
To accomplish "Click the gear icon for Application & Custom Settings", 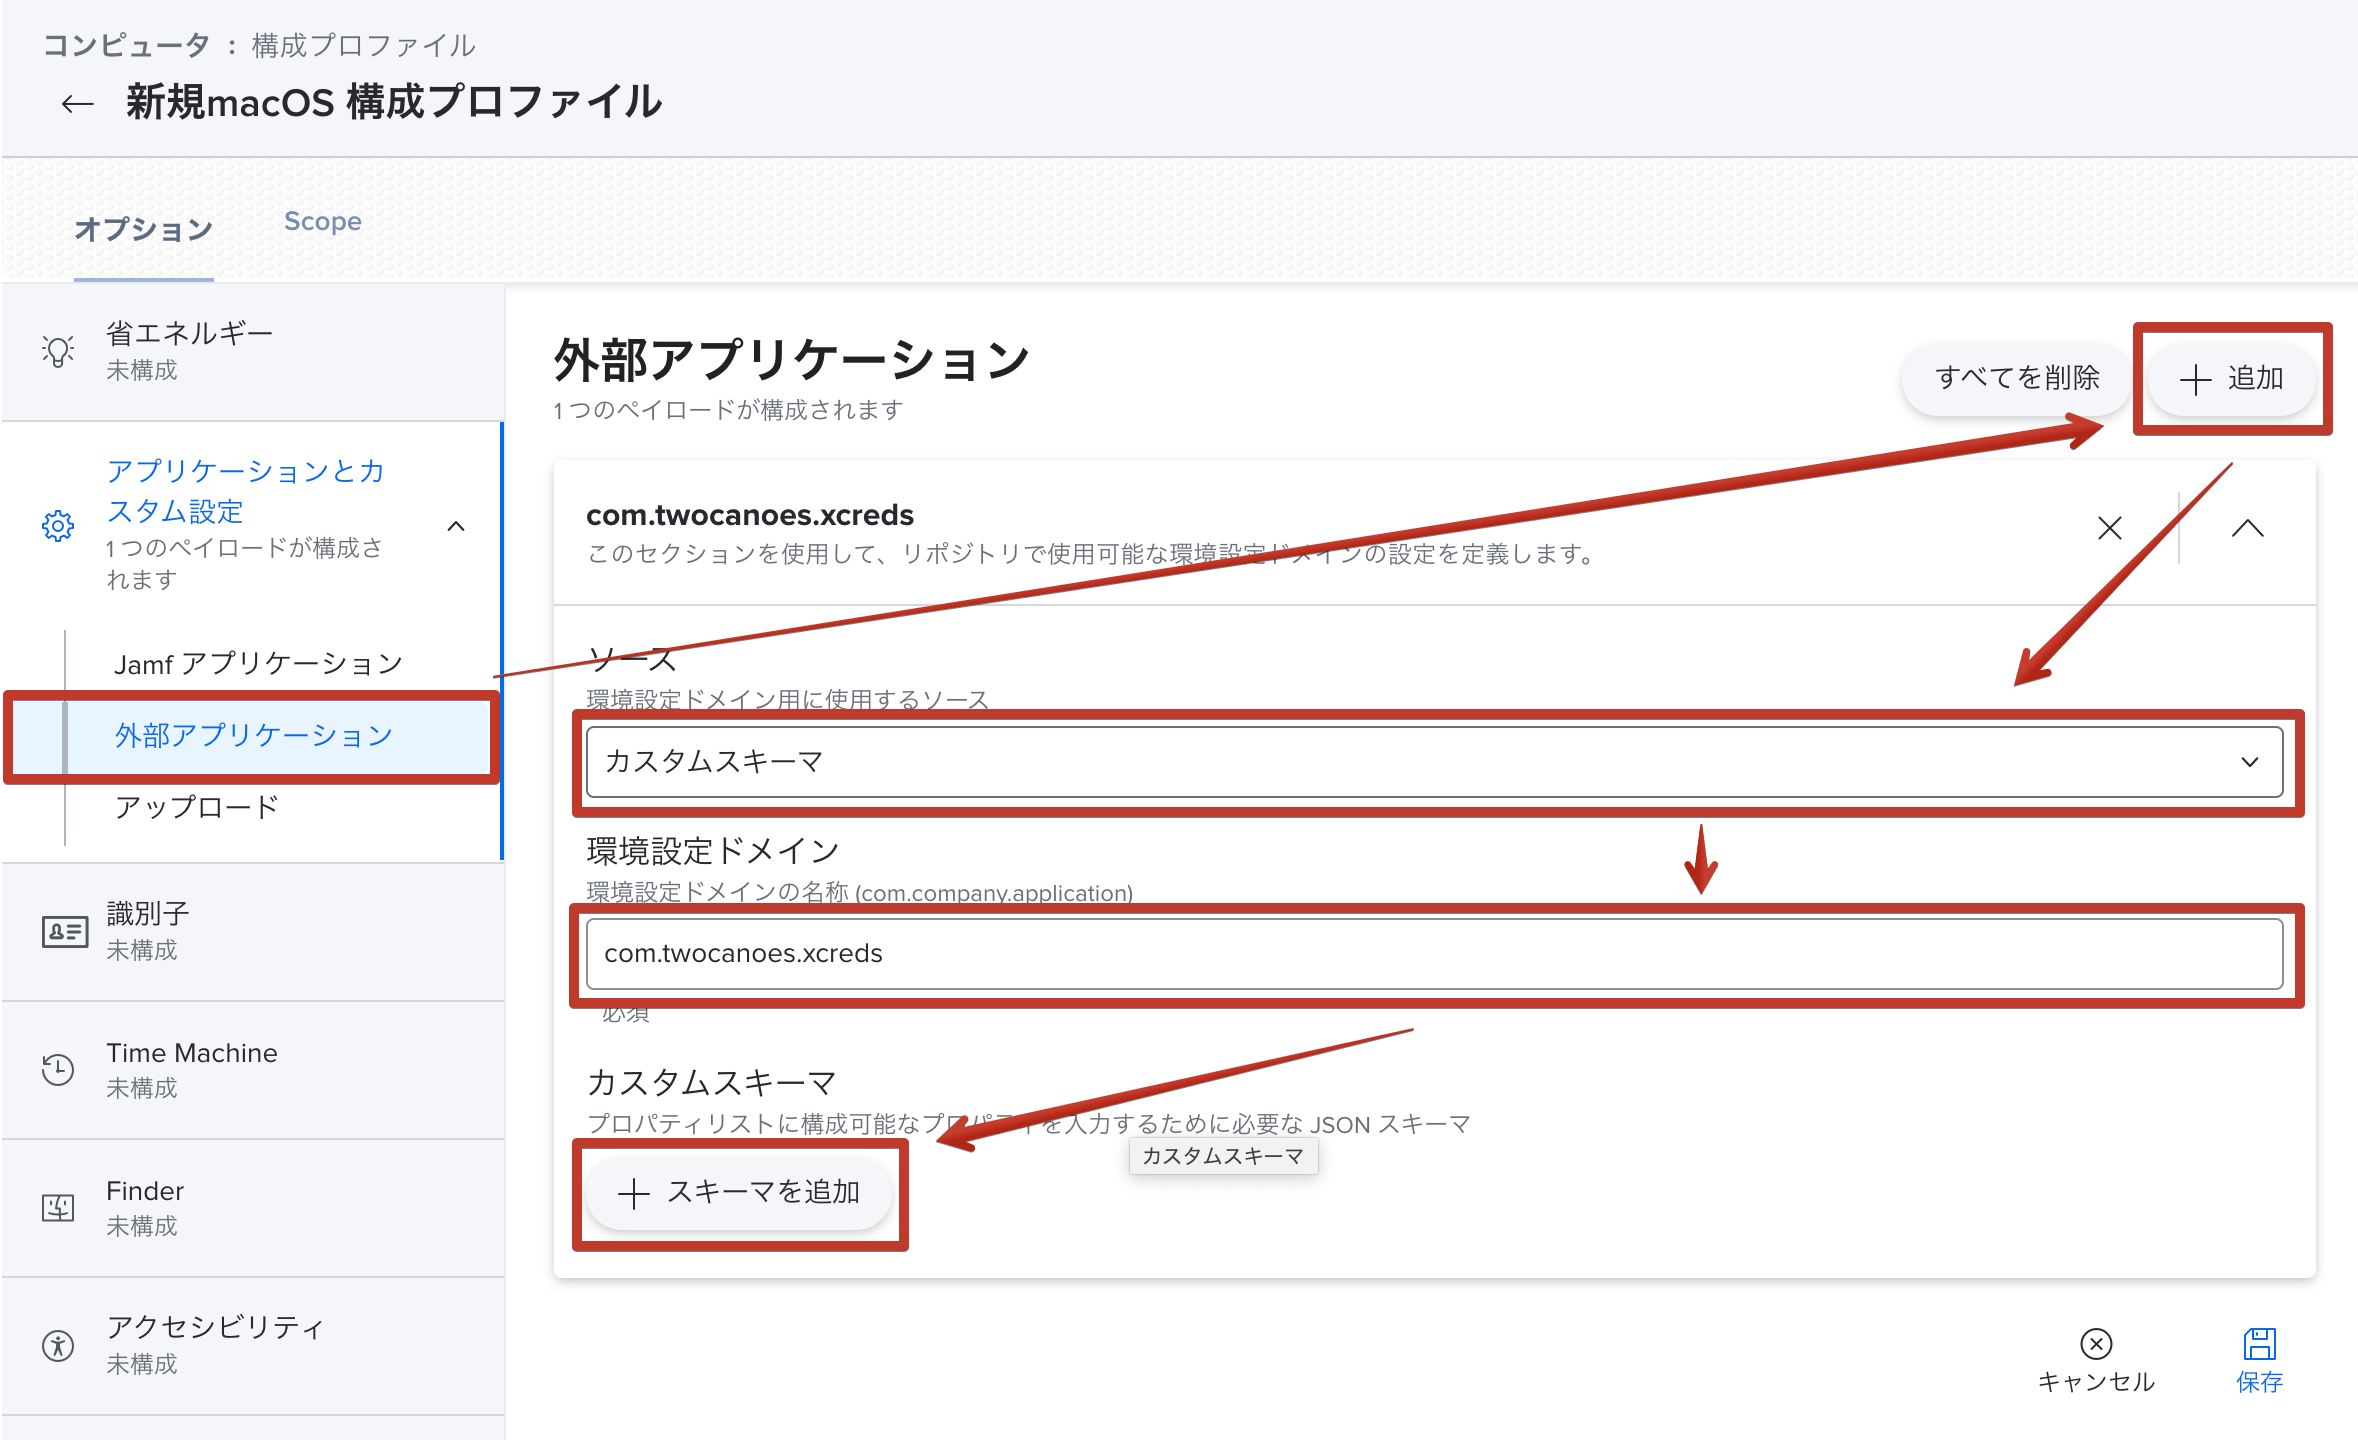I will pos(58,525).
